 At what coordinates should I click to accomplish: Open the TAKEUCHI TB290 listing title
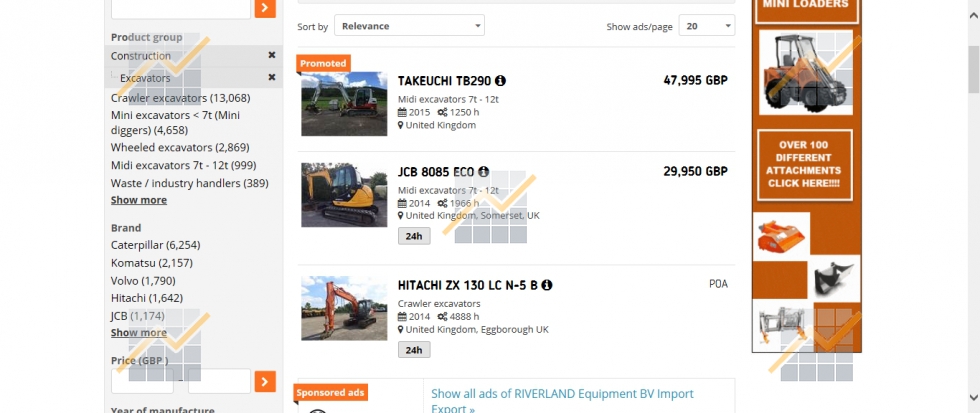click(444, 81)
